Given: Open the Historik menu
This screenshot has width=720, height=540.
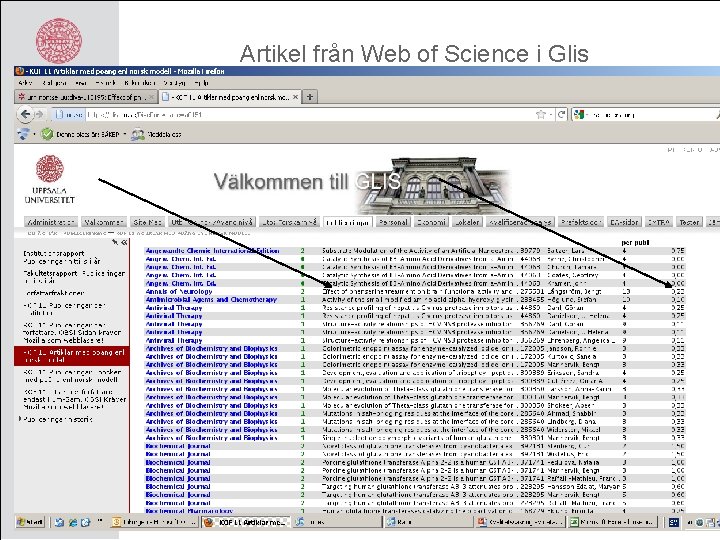Looking at the screenshot, I should pos(105,83).
